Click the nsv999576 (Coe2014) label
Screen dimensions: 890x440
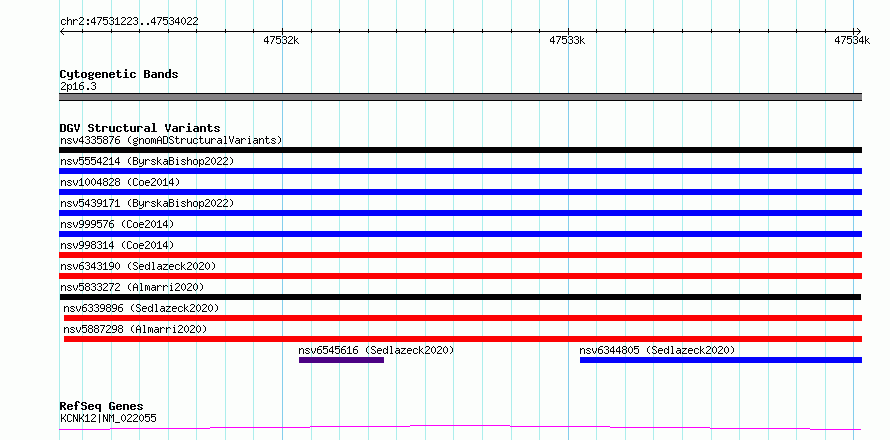click(x=117, y=224)
